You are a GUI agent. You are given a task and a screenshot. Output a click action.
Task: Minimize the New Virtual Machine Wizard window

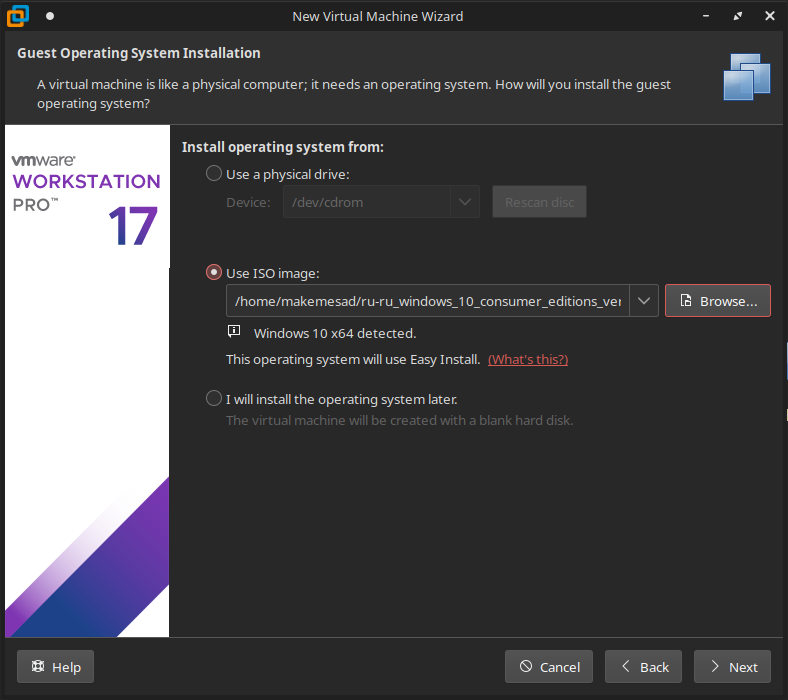[x=709, y=16]
